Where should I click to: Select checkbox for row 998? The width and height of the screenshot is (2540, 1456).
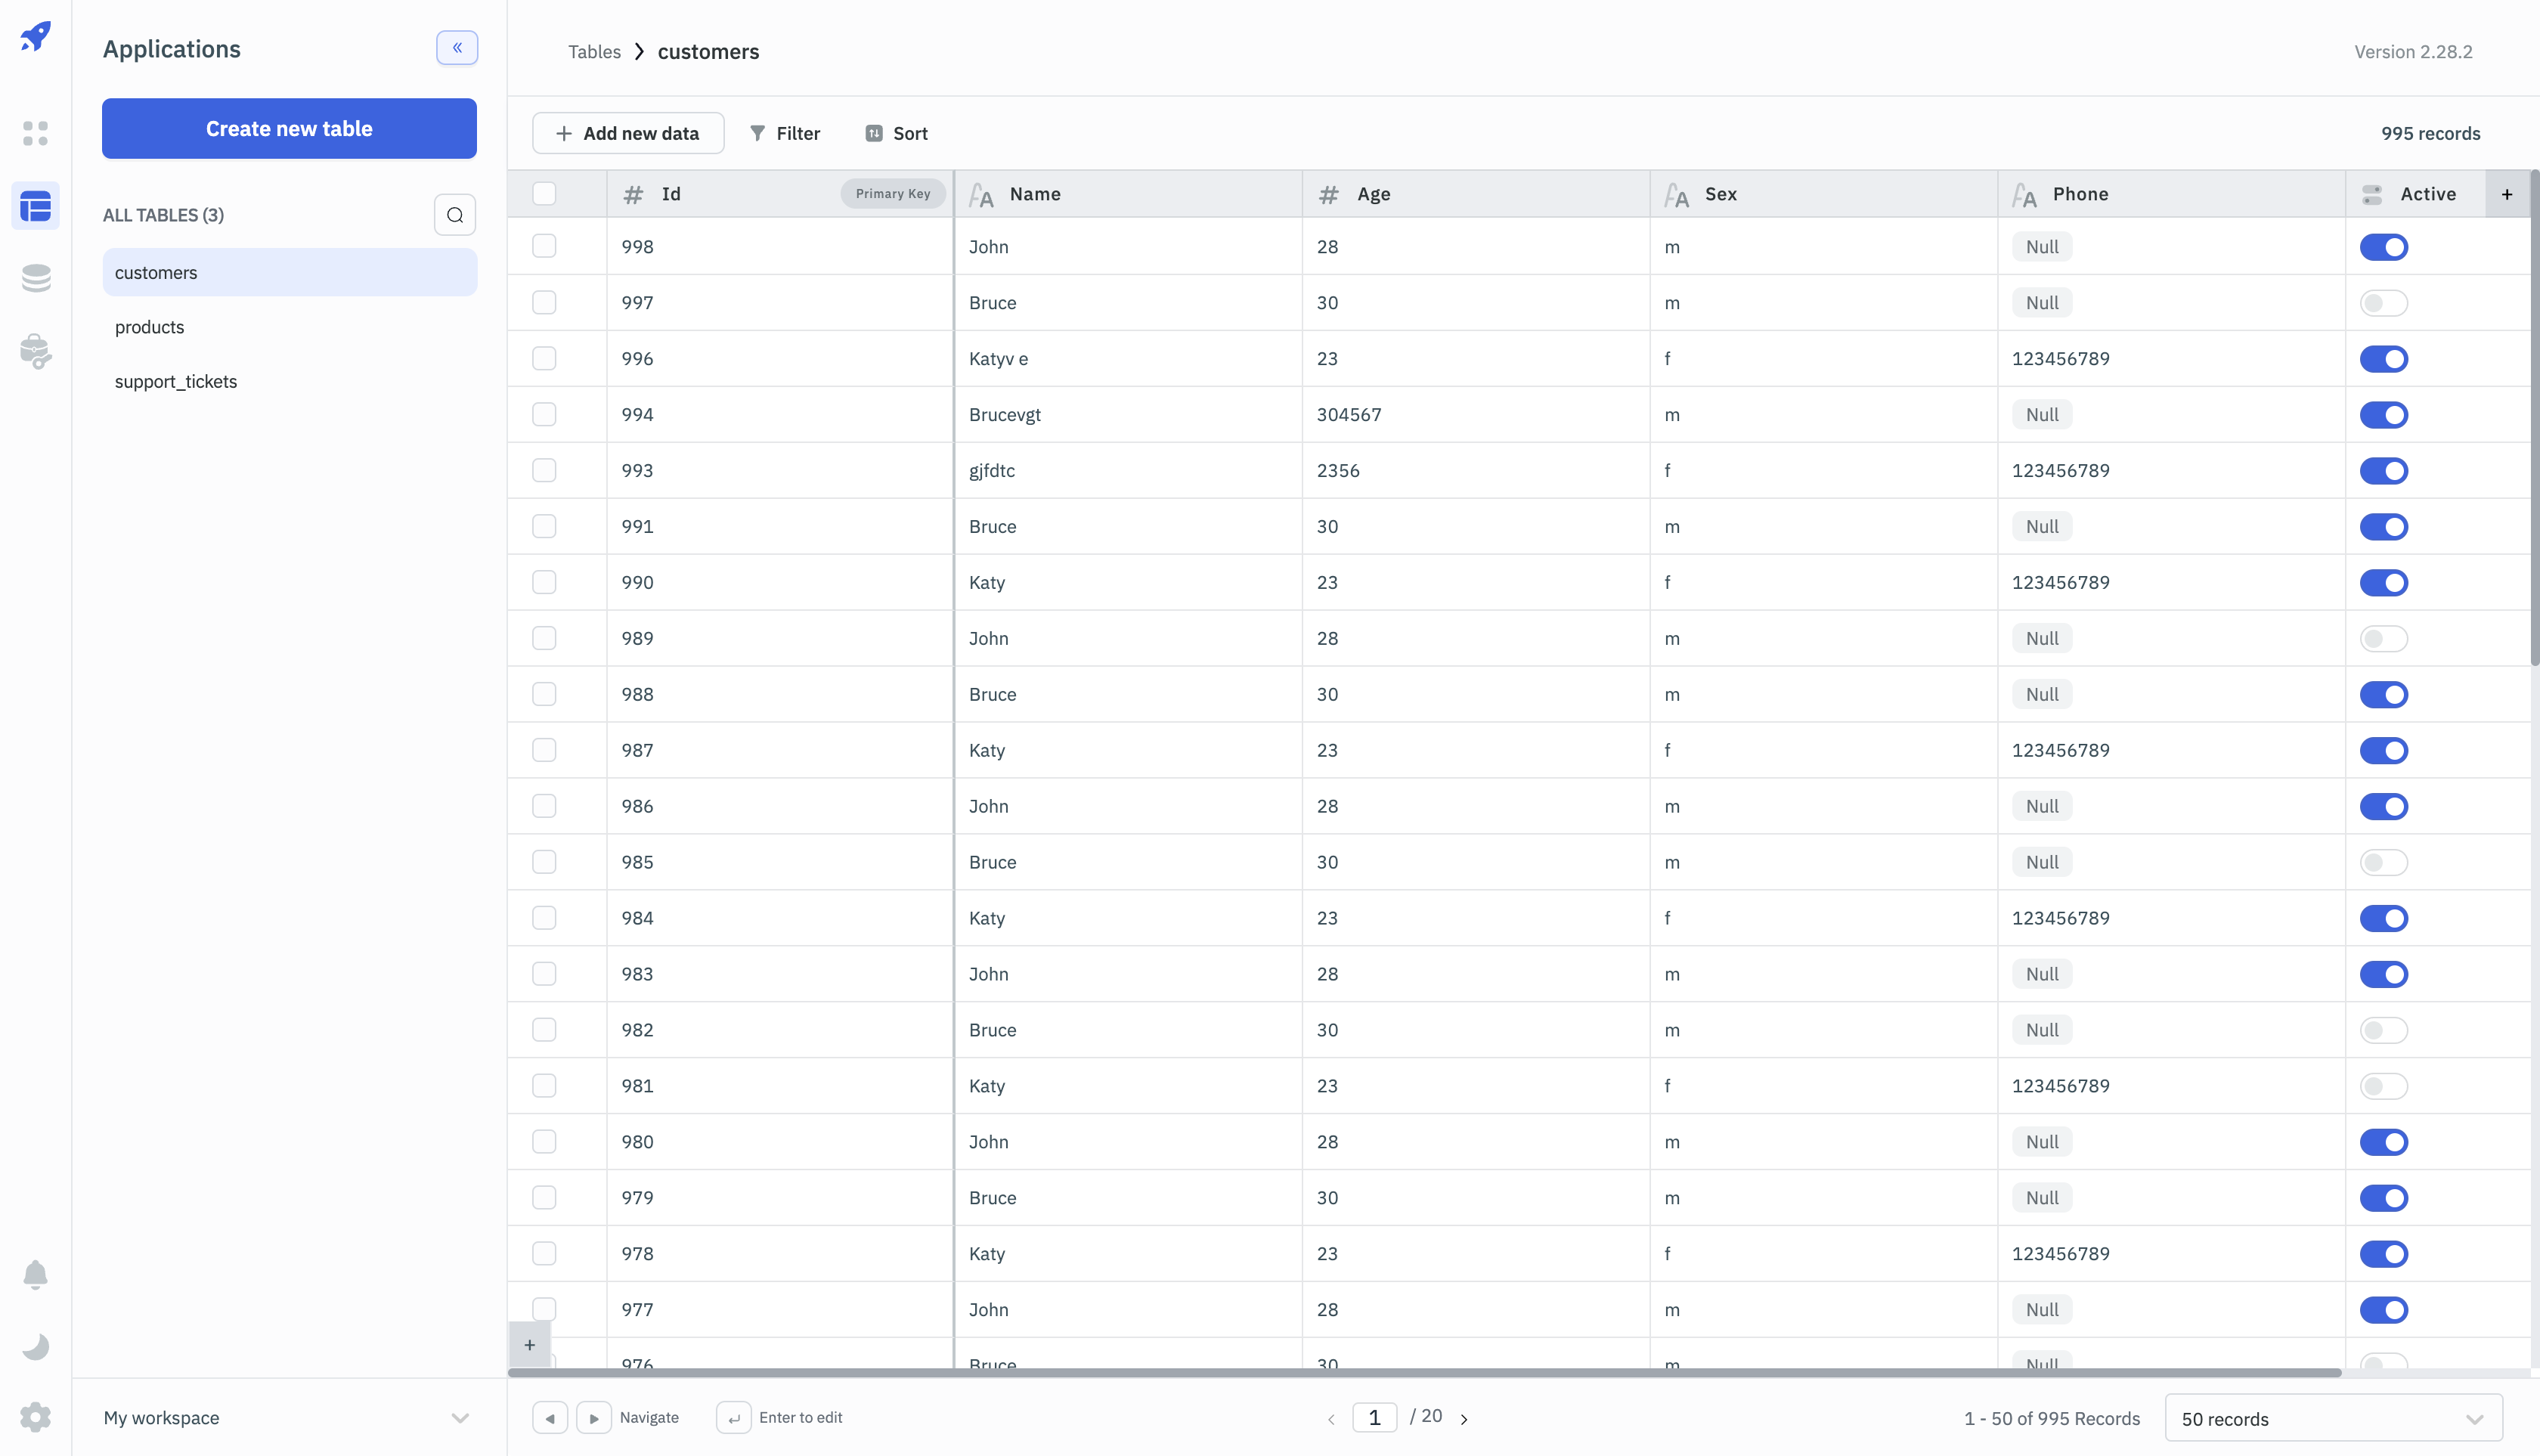point(544,246)
